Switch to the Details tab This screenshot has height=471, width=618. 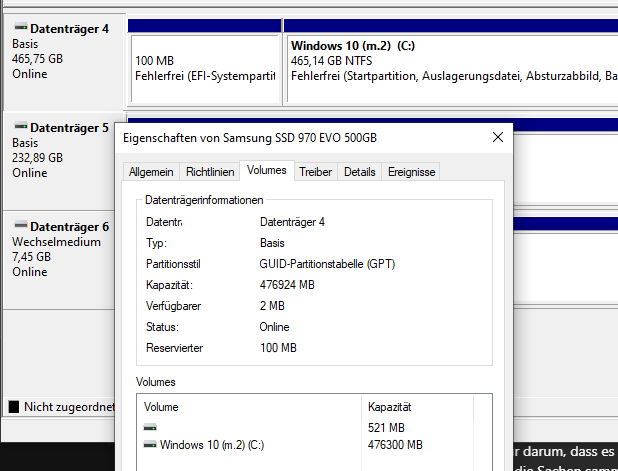coord(359,172)
